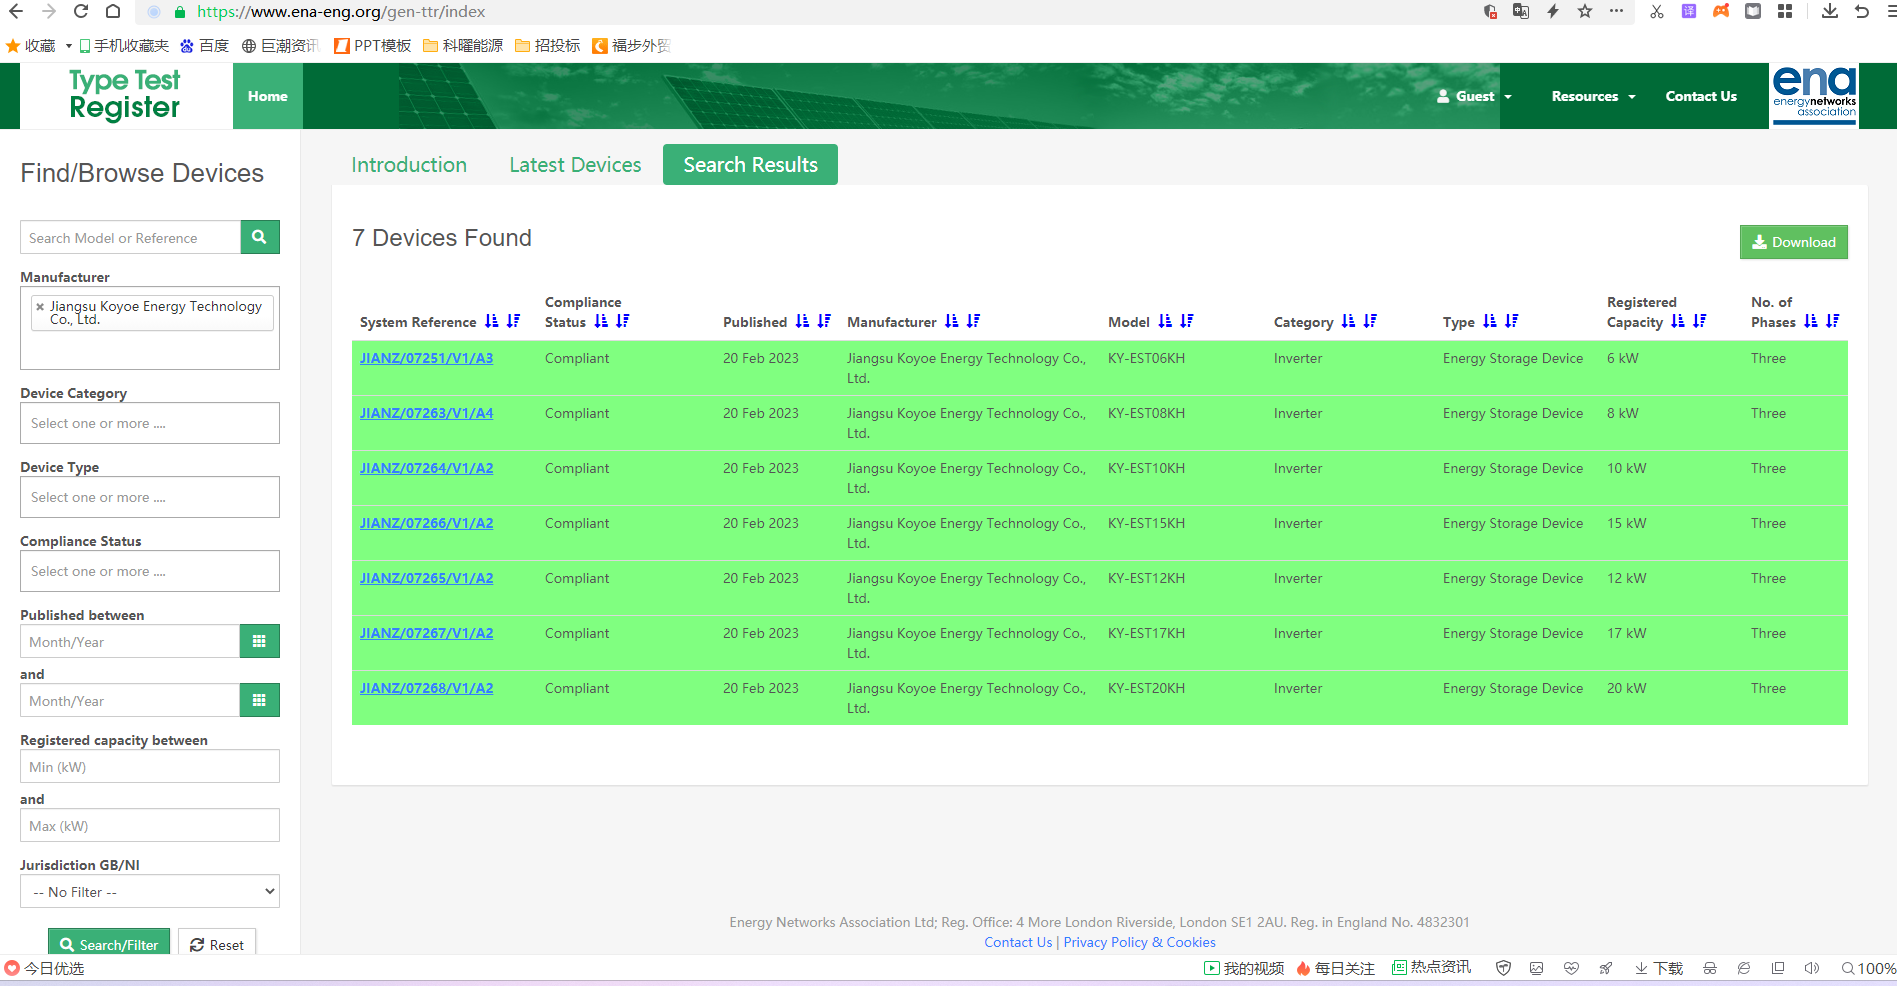Viewport: 1897px width, 986px height.
Task: Sort Published date ascending
Action: (802, 321)
